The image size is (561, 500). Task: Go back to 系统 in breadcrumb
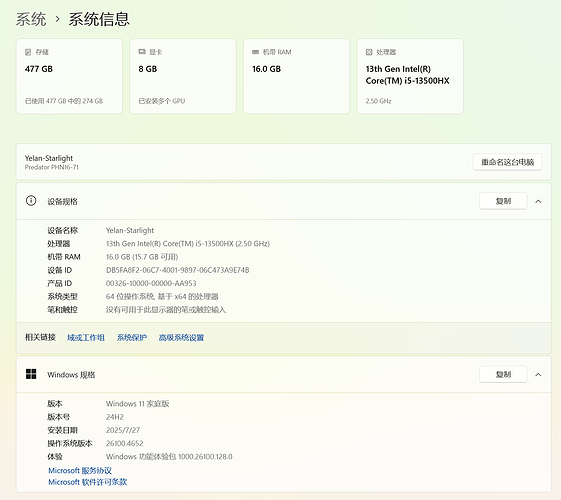point(31,19)
